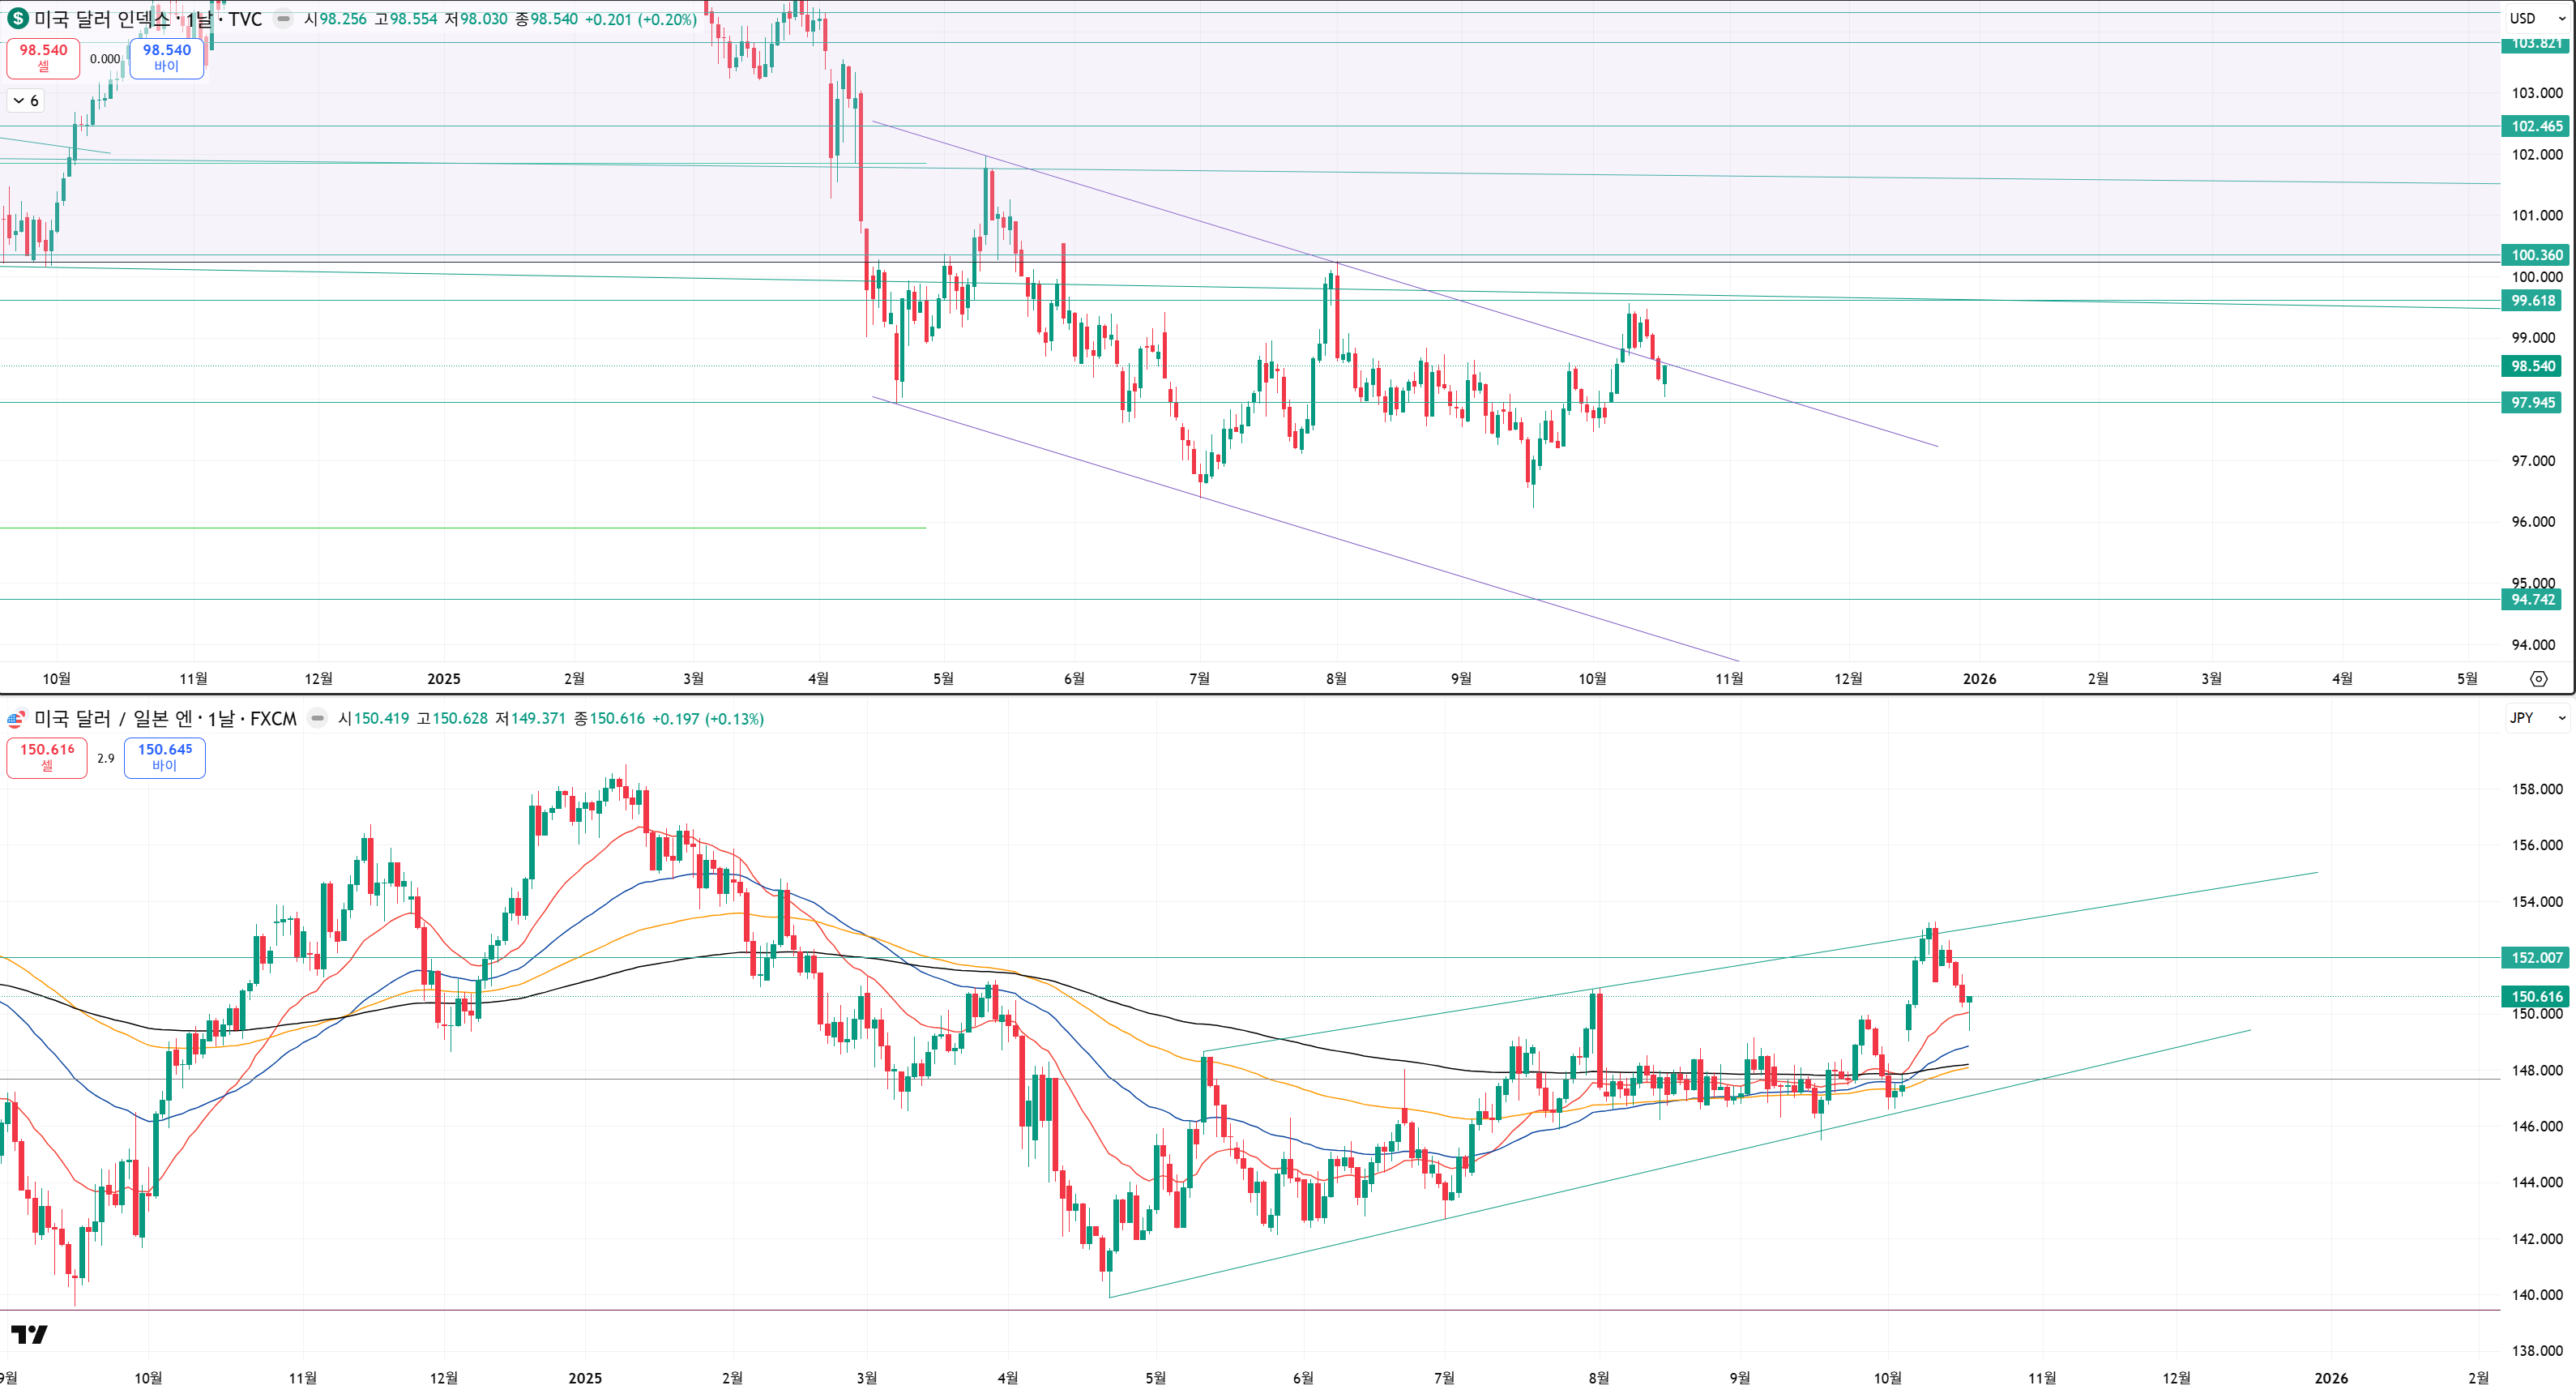Viewport: 2576px width, 1394px height.
Task: Click market status icon on DXY chart
Action: click(x=284, y=19)
